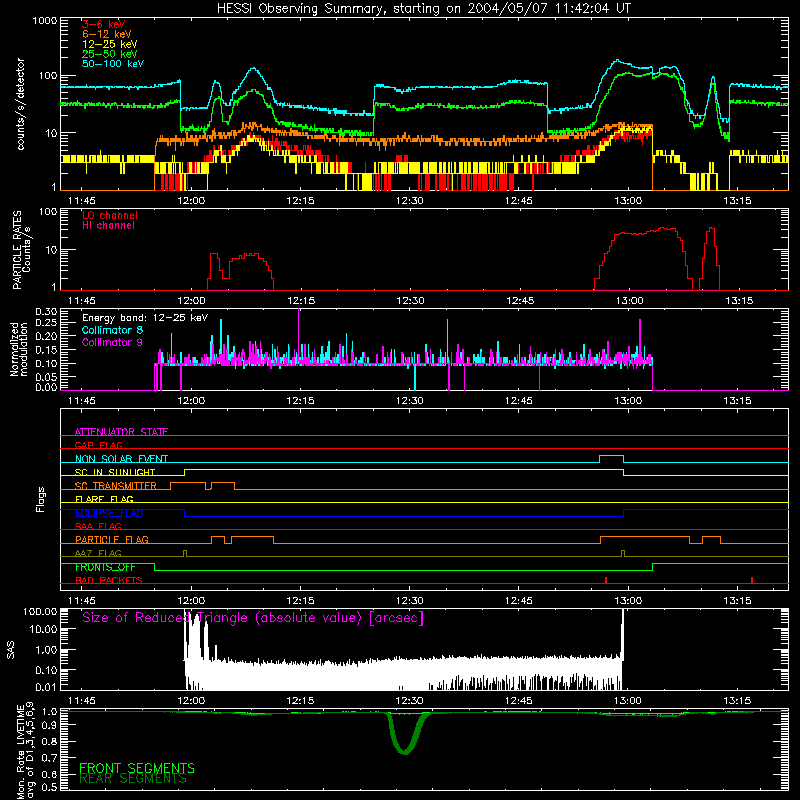Click the counts/s/detector axis label

click(20, 104)
